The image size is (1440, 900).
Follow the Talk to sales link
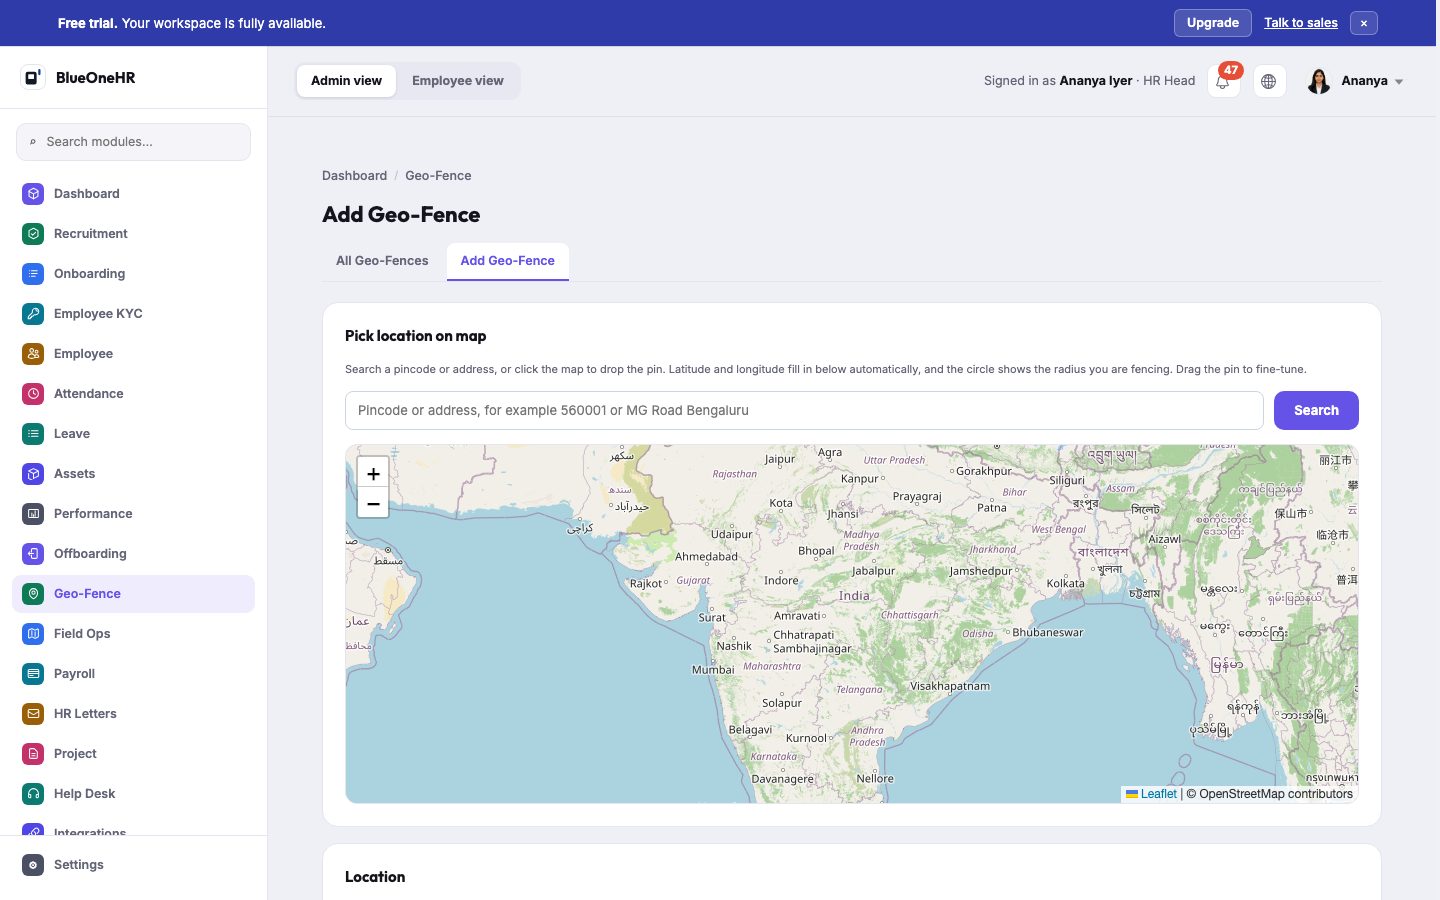pos(1301,23)
